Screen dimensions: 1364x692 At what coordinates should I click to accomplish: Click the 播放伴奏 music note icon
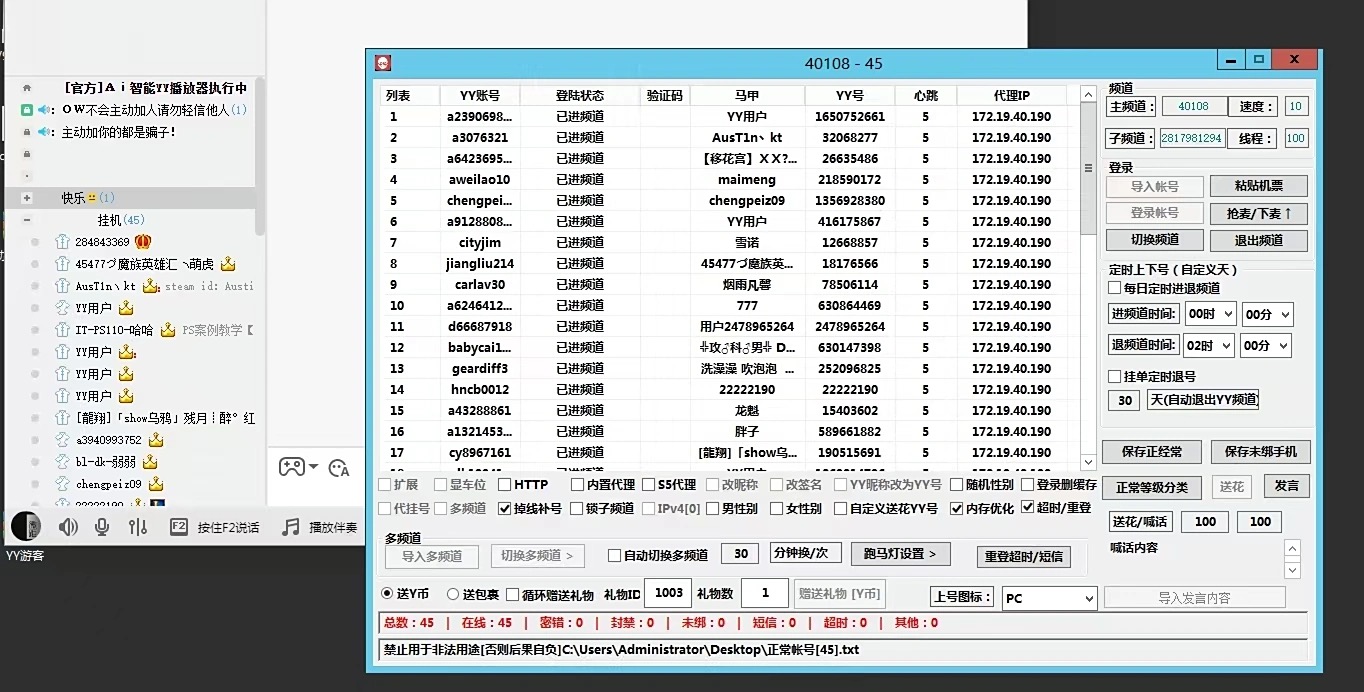290,528
